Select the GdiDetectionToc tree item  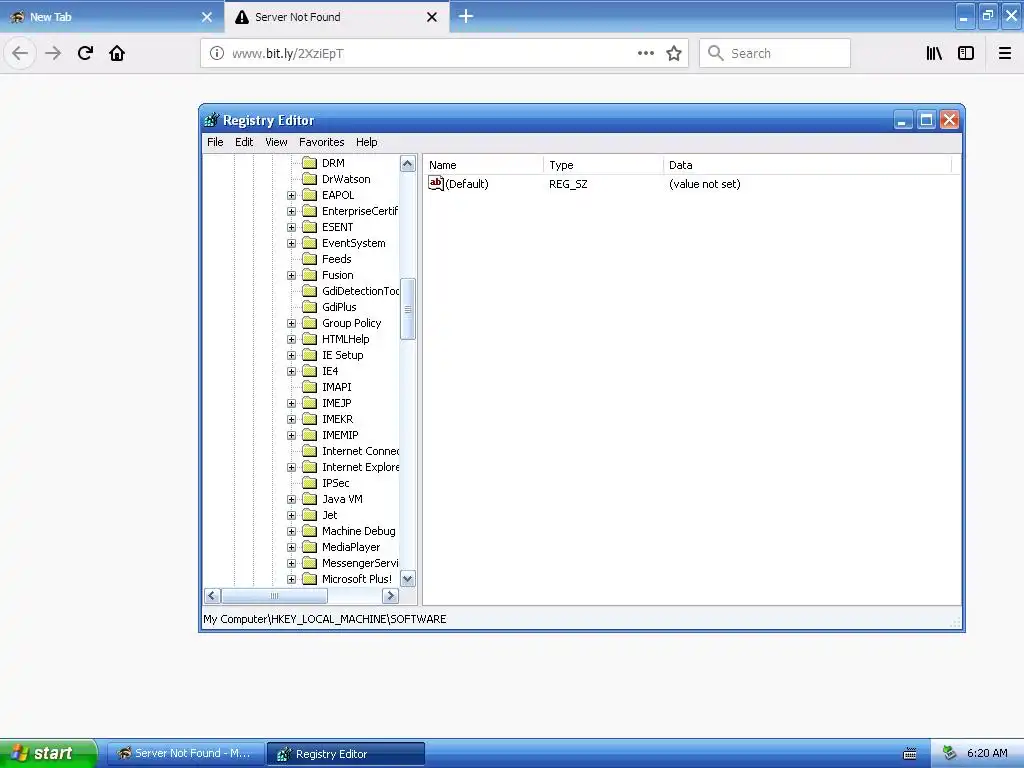360,291
